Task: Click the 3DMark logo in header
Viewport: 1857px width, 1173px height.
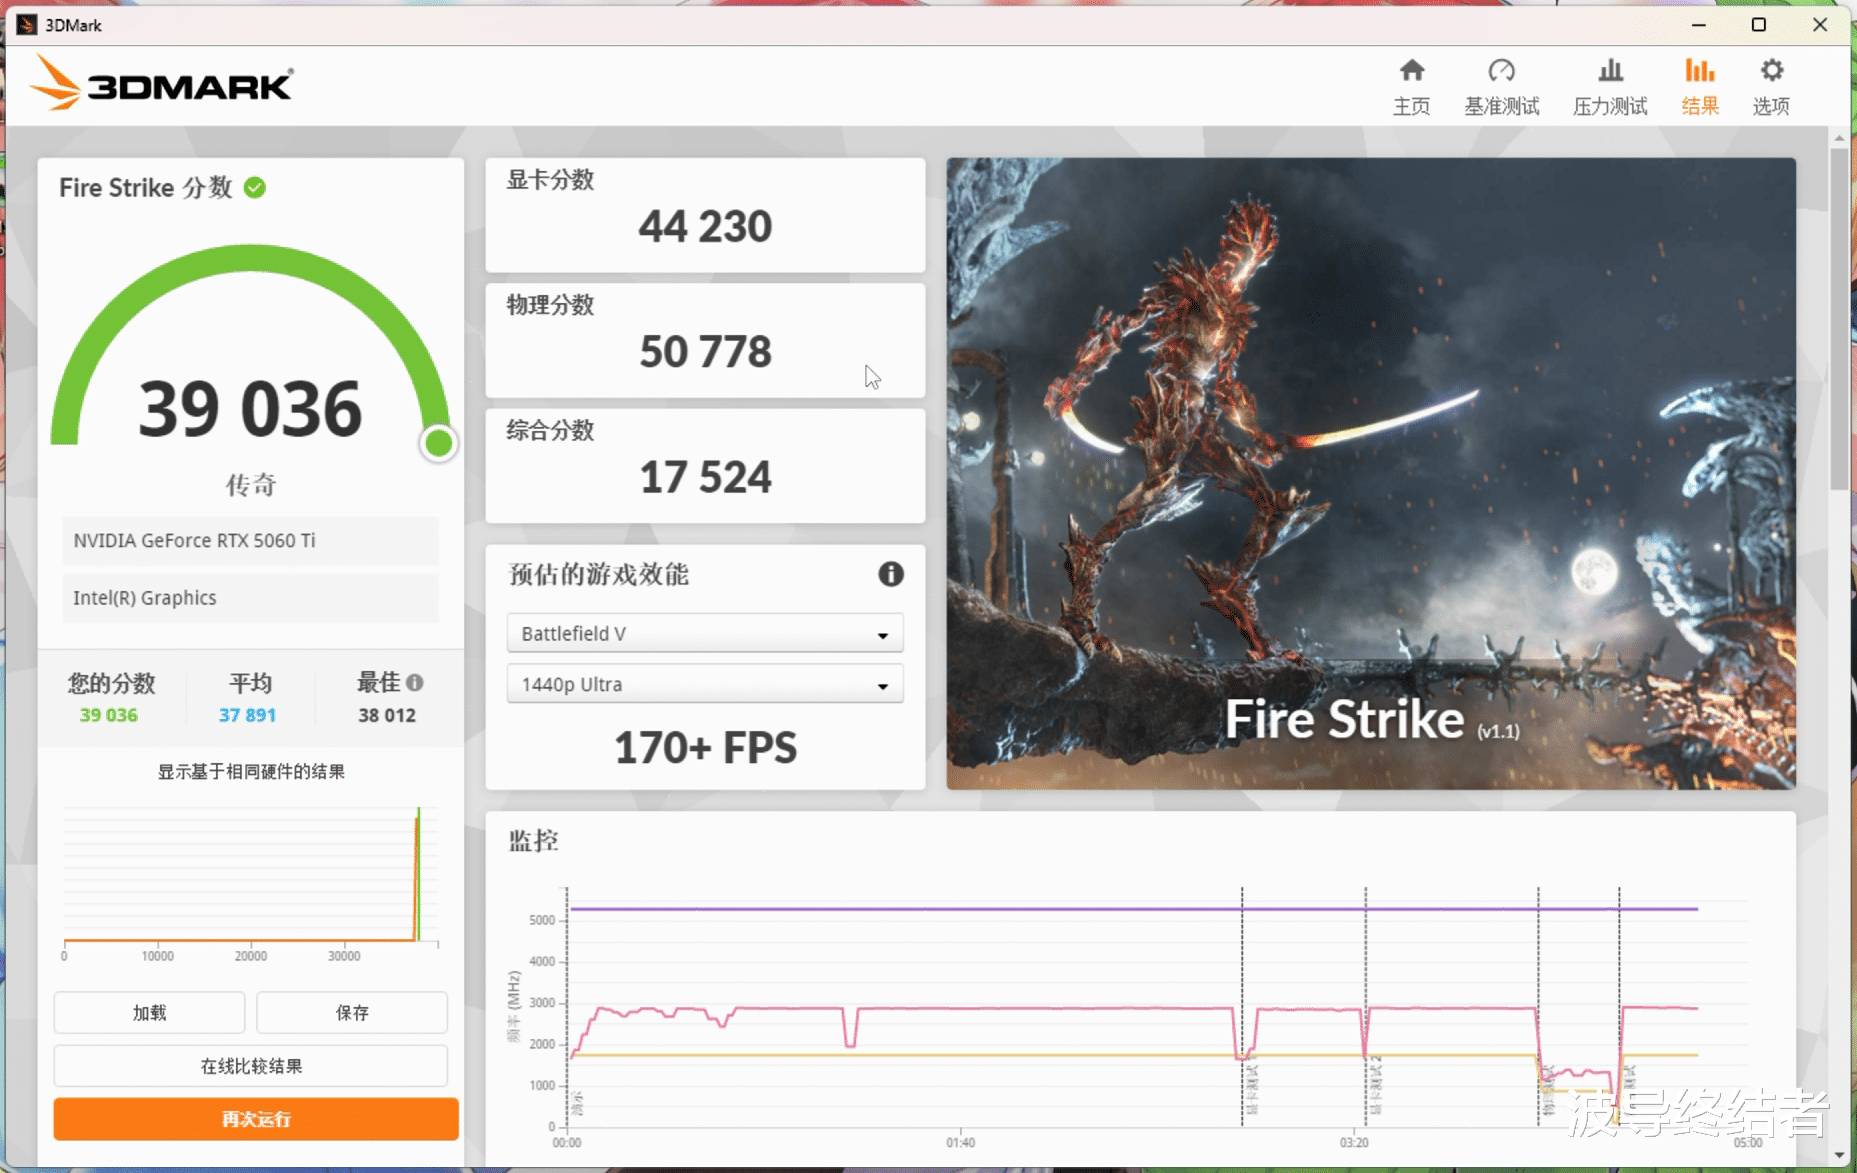Action: 161,82
